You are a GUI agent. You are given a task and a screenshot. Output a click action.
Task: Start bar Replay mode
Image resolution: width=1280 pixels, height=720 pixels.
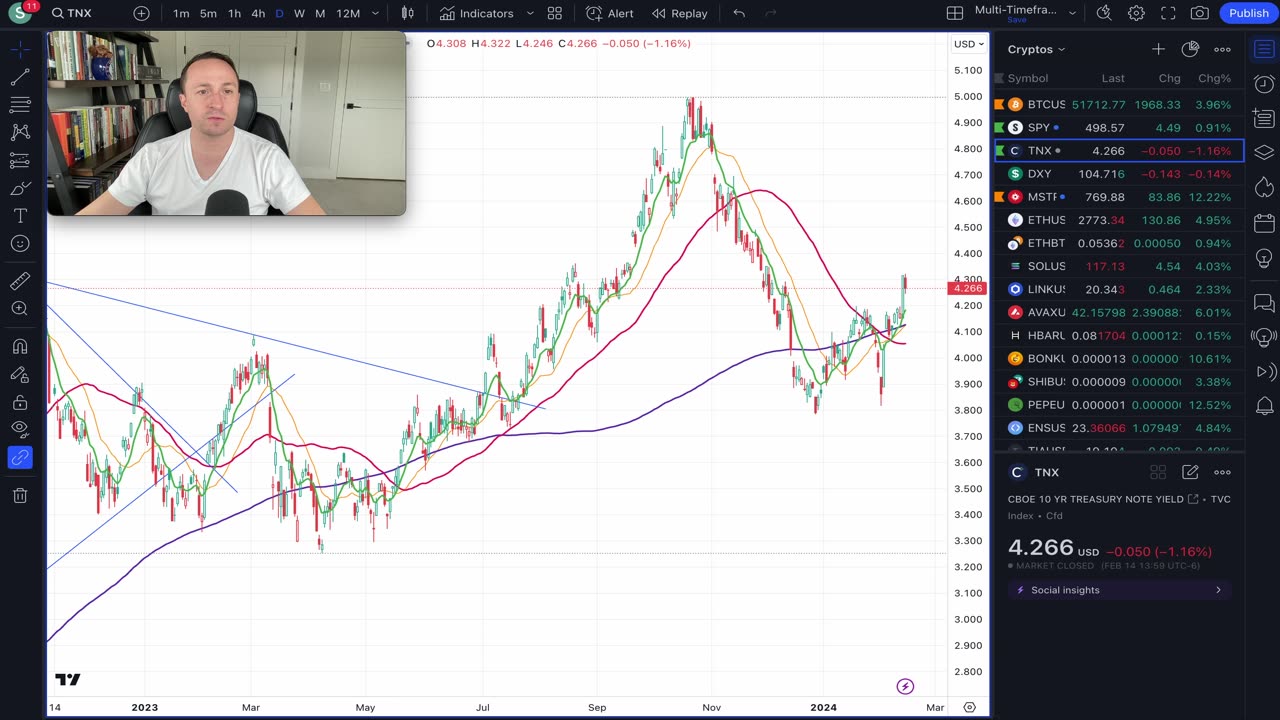(x=680, y=13)
